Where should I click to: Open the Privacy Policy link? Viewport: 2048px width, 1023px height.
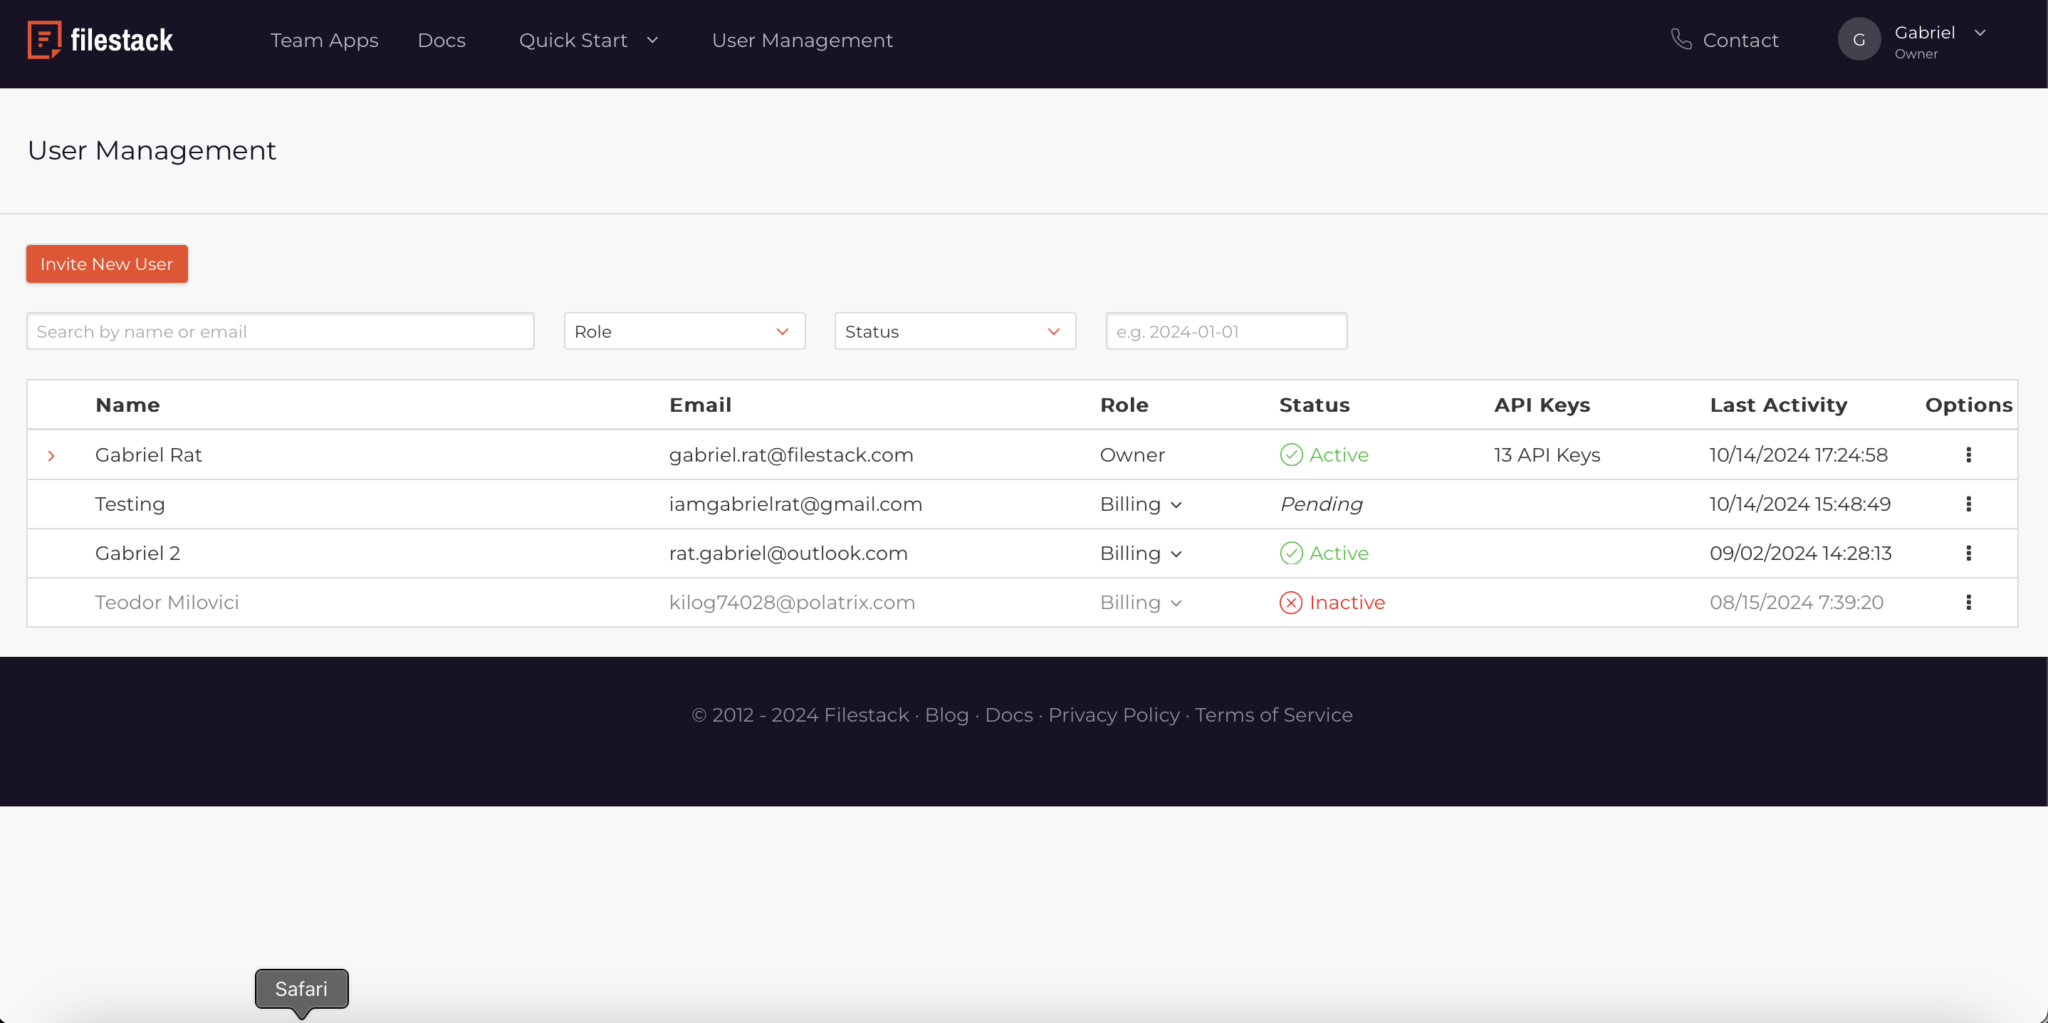1113,715
